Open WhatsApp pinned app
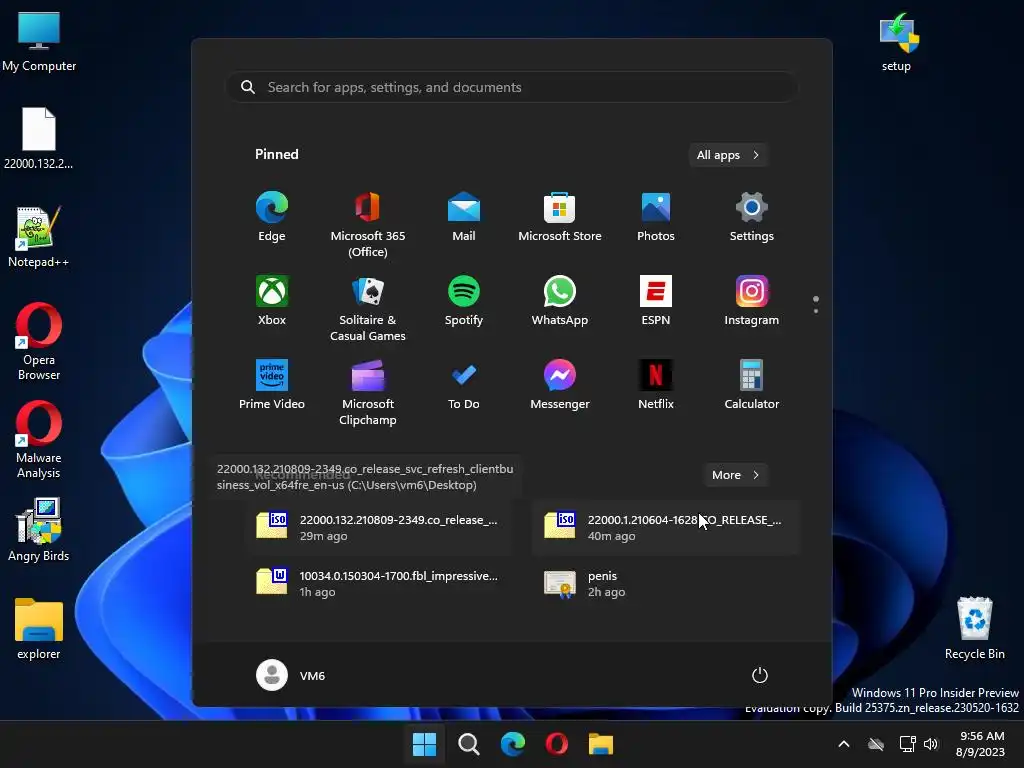This screenshot has height=768, width=1024. click(560, 300)
